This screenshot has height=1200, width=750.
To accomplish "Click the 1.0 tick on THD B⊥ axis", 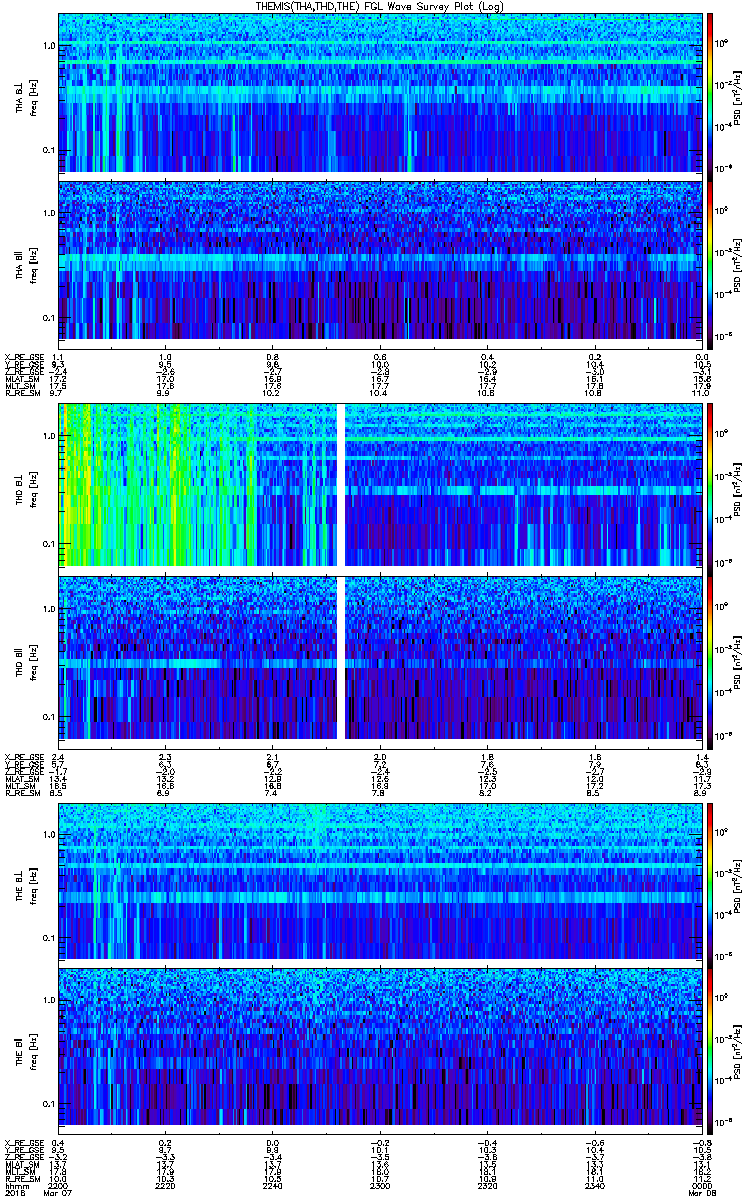I will click(49, 437).
